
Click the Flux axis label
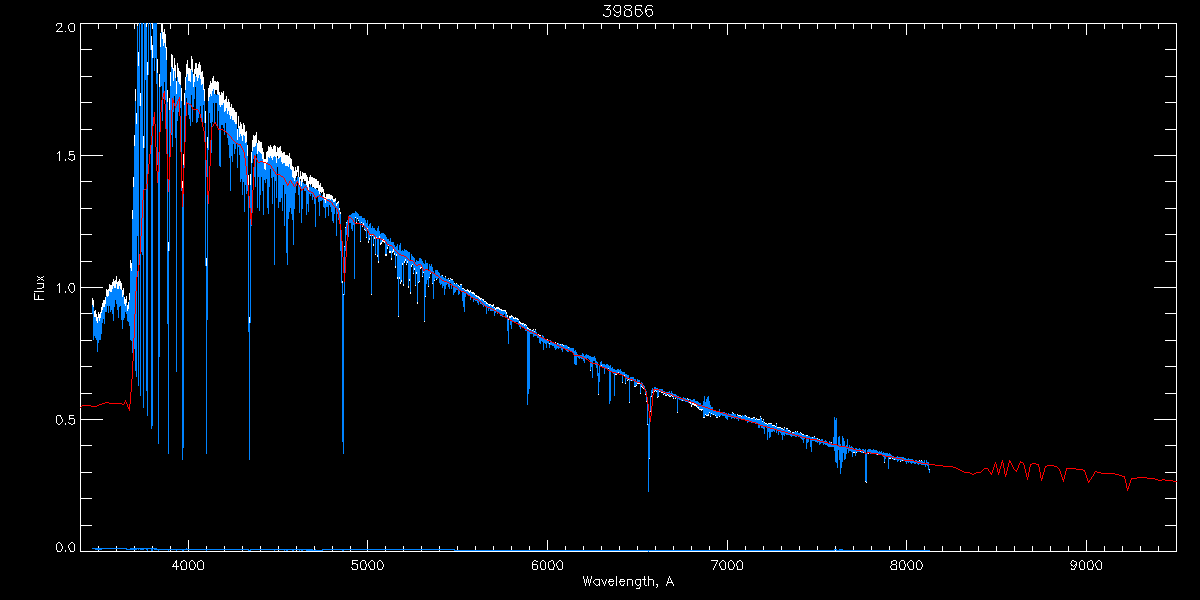pyautogui.click(x=40, y=288)
